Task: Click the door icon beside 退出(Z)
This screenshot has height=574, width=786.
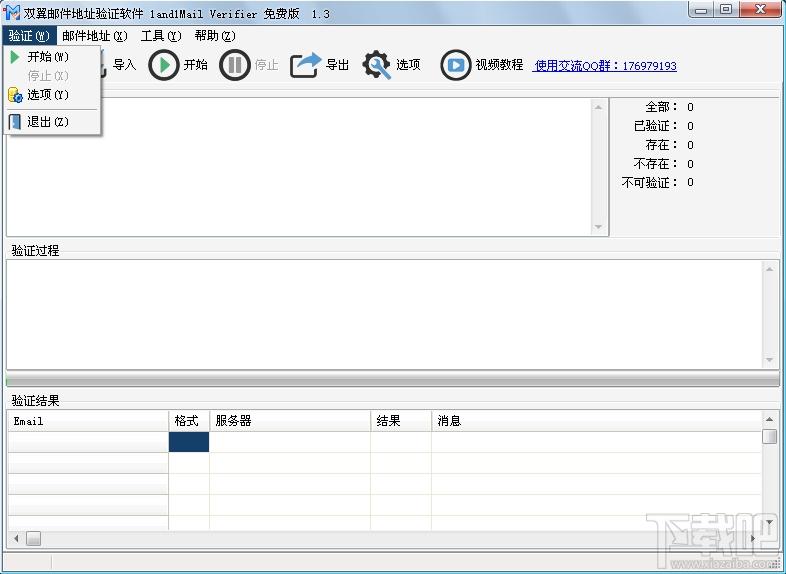Action: (15, 121)
